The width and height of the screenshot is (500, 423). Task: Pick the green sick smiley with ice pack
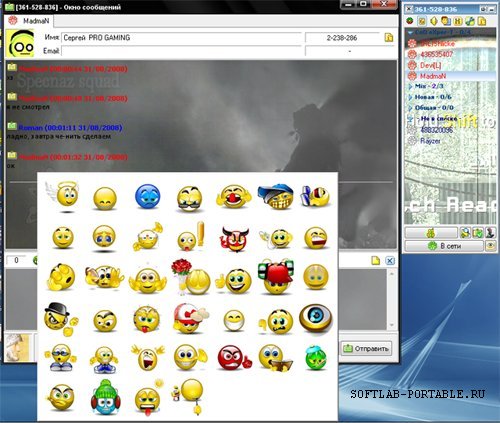pos(315,358)
